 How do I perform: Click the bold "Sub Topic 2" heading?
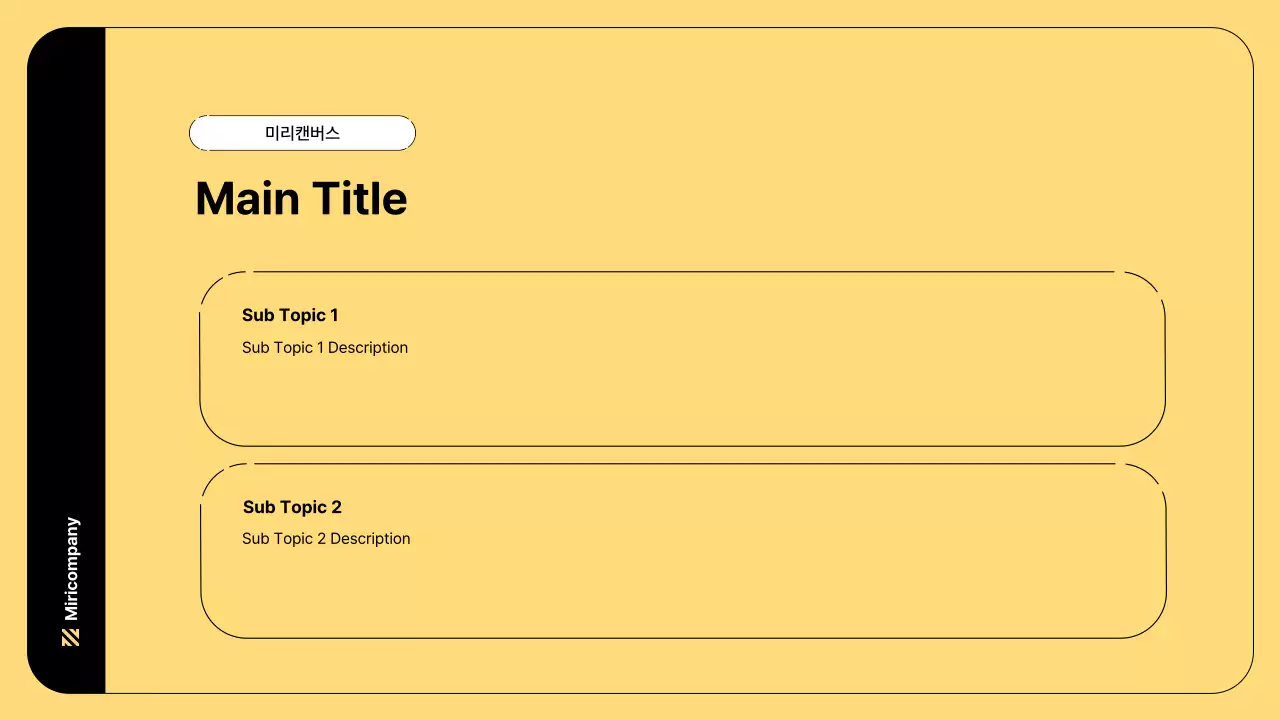(292, 507)
